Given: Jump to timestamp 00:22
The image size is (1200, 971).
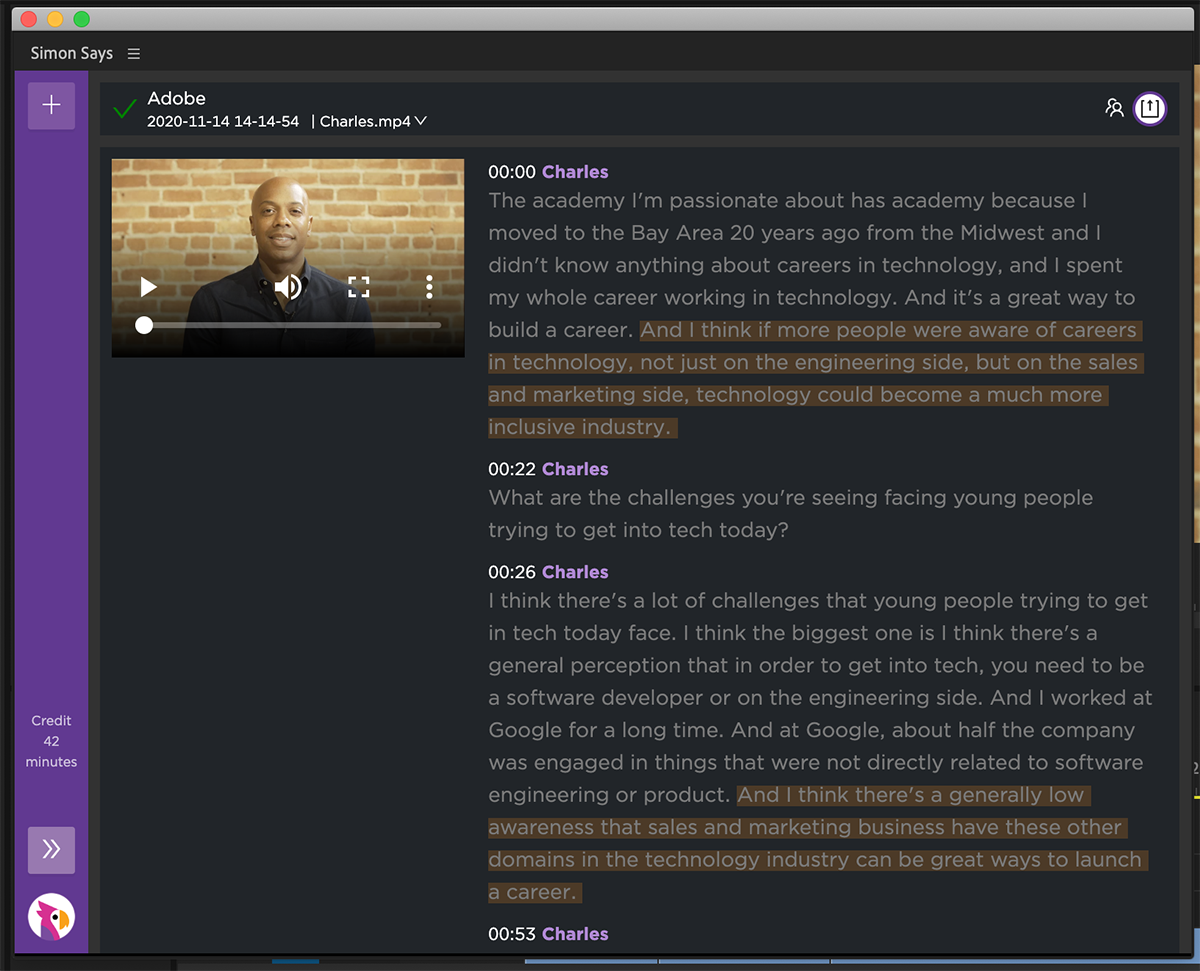Looking at the screenshot, I should point(512,469).
